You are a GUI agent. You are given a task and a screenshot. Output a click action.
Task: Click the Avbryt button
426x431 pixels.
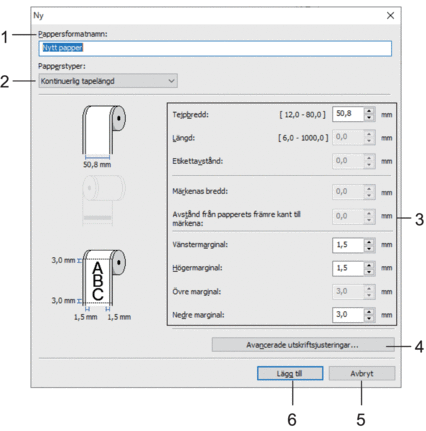[362, 373]
